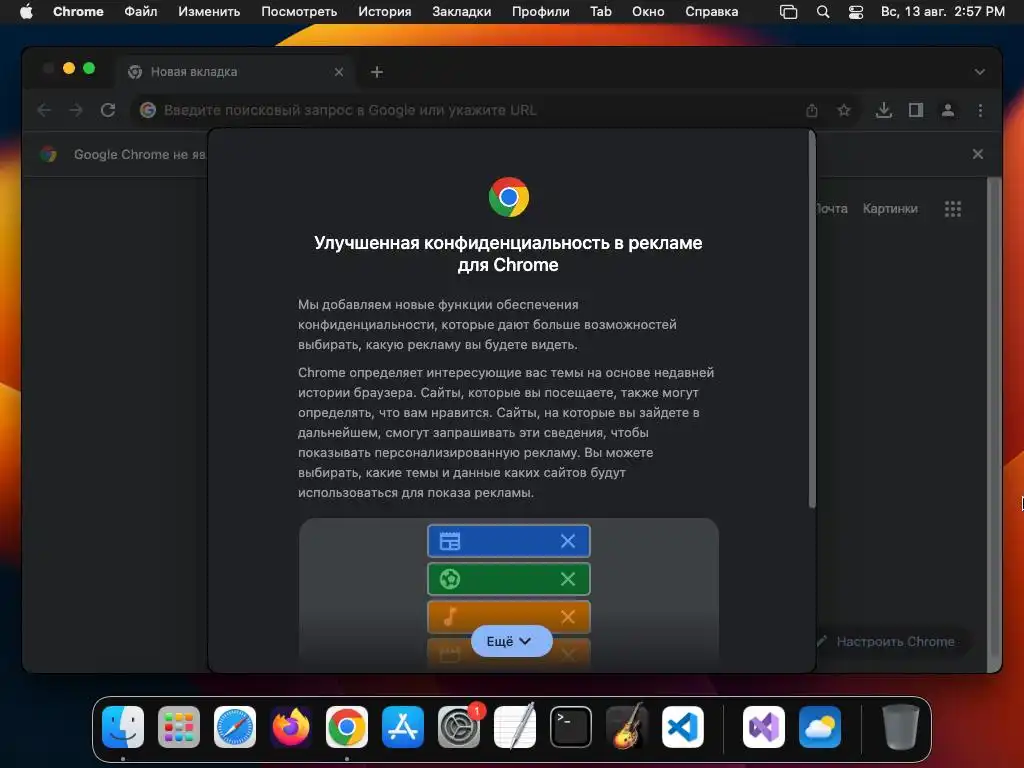Open the Изменить menu
The width and height of the screenshot is (1024, 768).
[x=209, y=12]
